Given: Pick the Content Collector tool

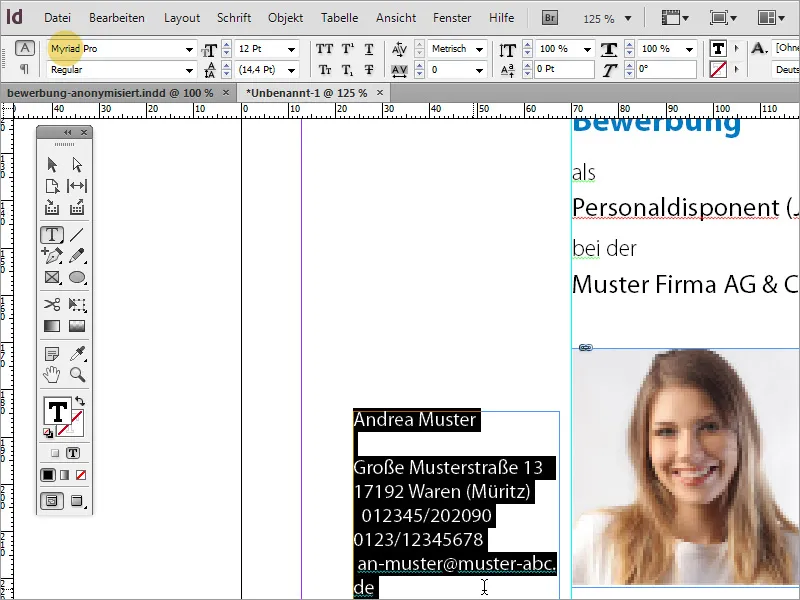Looking at the screenshot, I should (x=52, y=208).
